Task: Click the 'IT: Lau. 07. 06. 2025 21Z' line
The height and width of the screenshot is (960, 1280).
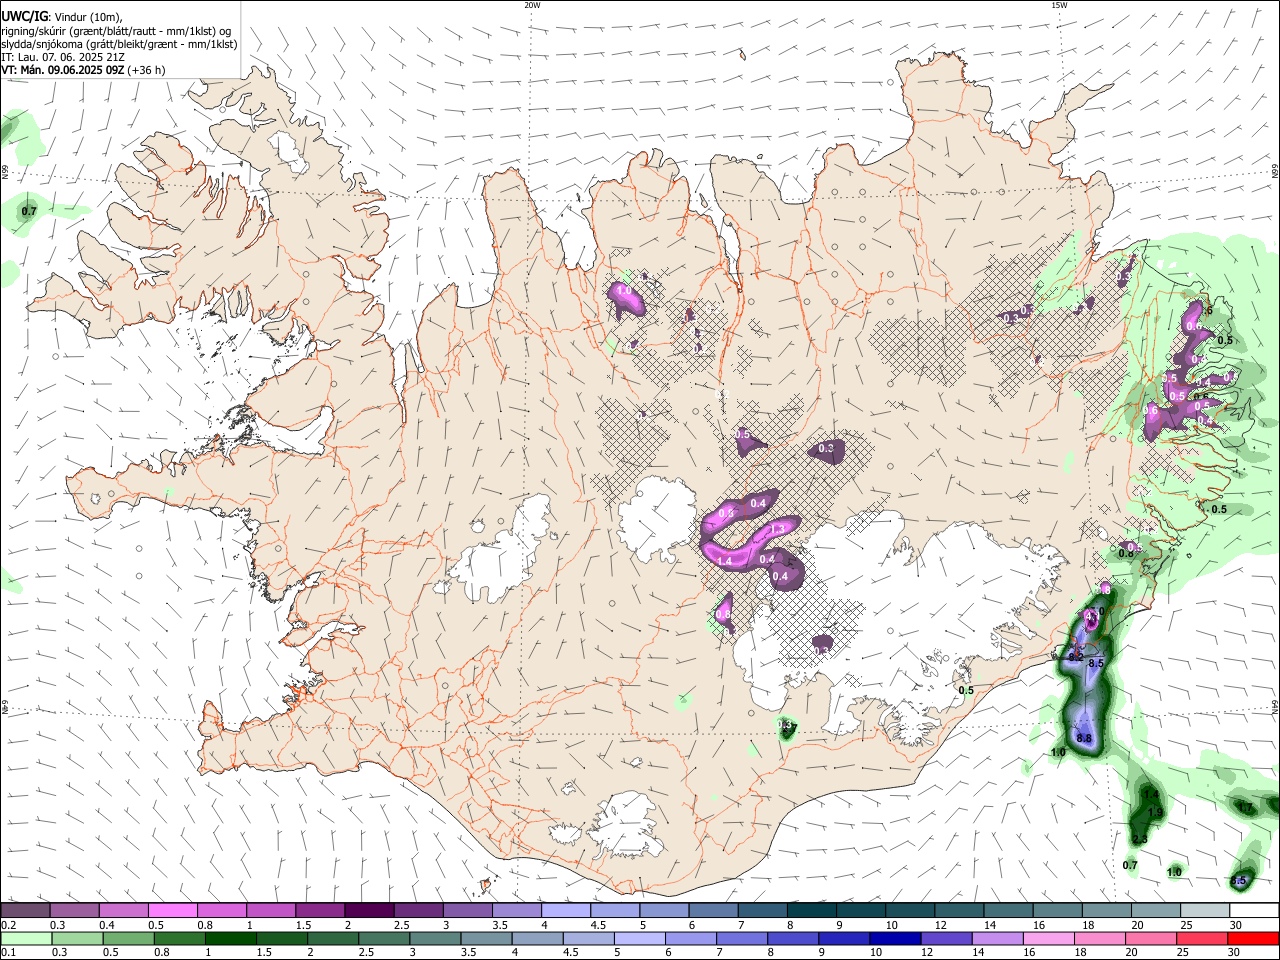Action: tap(63, 57)
